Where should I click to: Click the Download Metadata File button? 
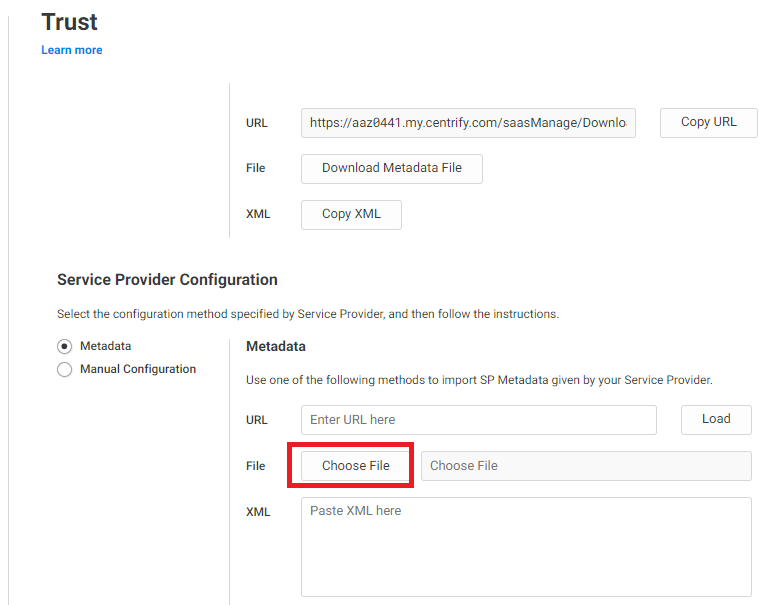coord(392,168)
